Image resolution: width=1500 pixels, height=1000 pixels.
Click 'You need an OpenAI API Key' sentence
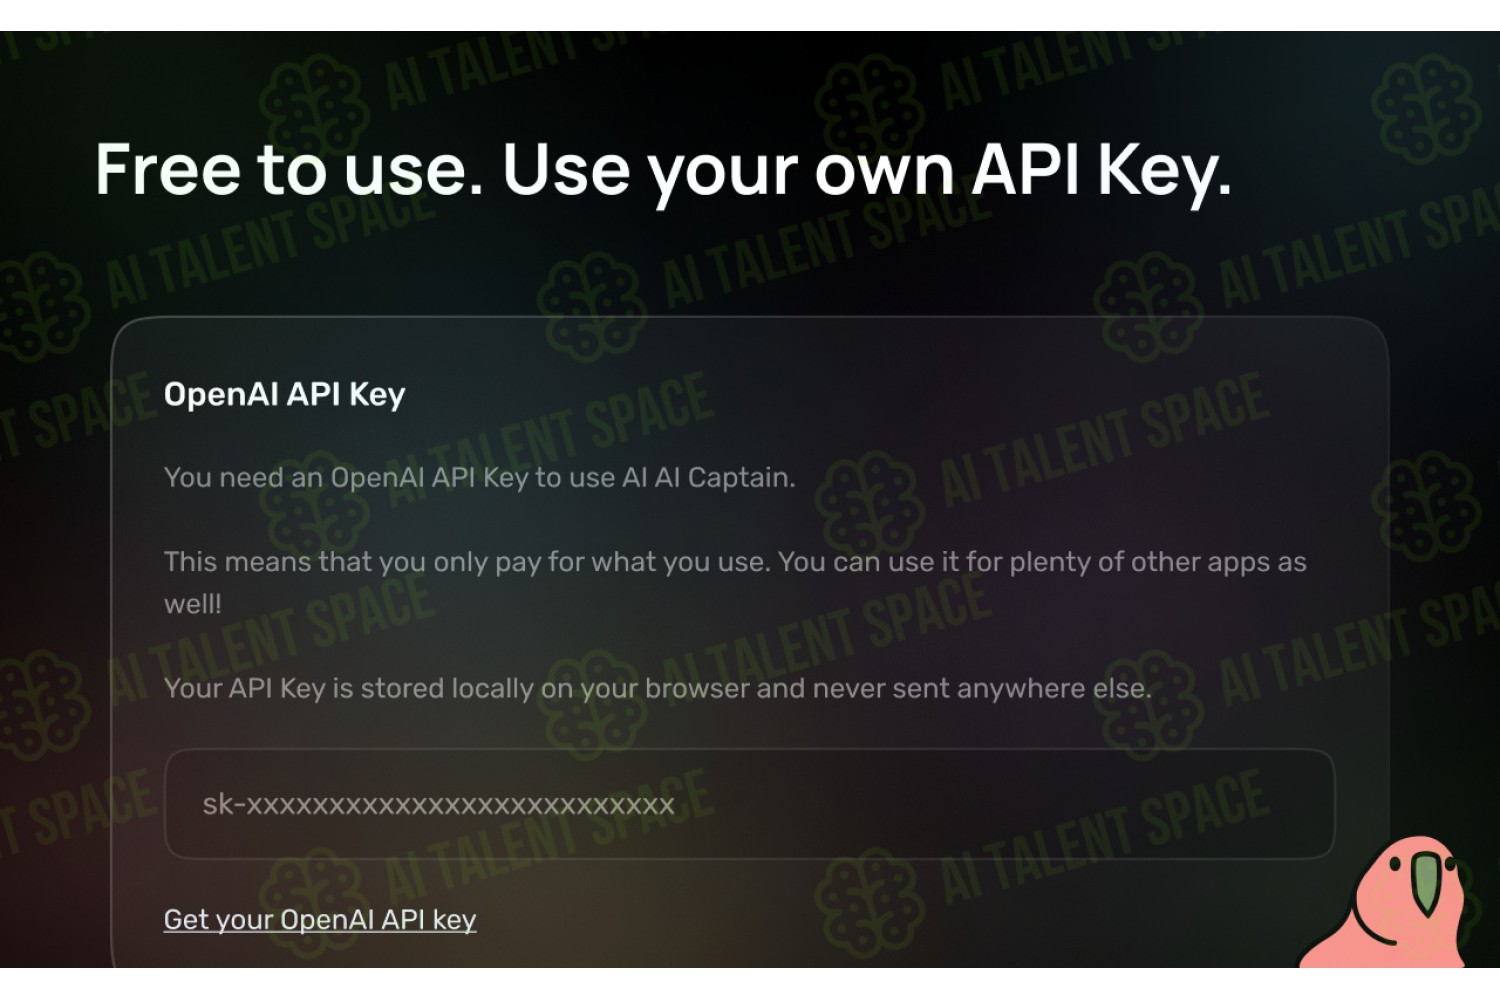click(x=480, y=478)
